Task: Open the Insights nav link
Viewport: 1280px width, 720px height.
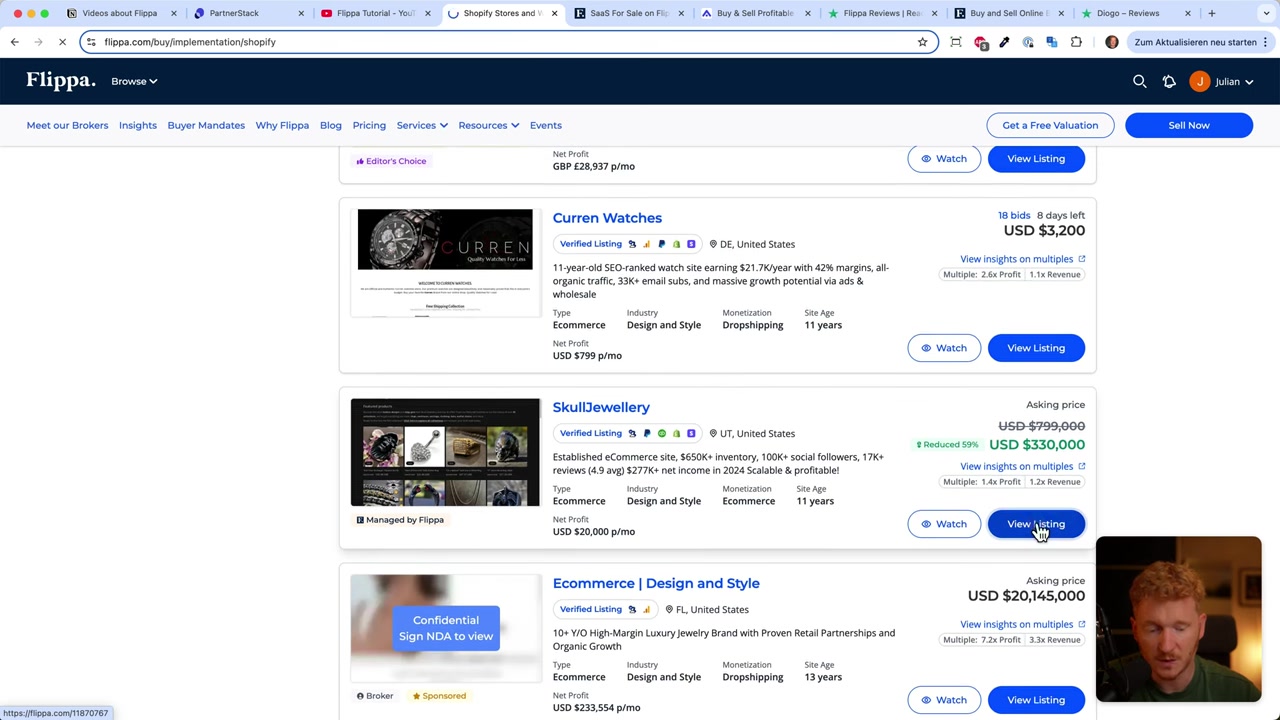Action: point(138,125)
